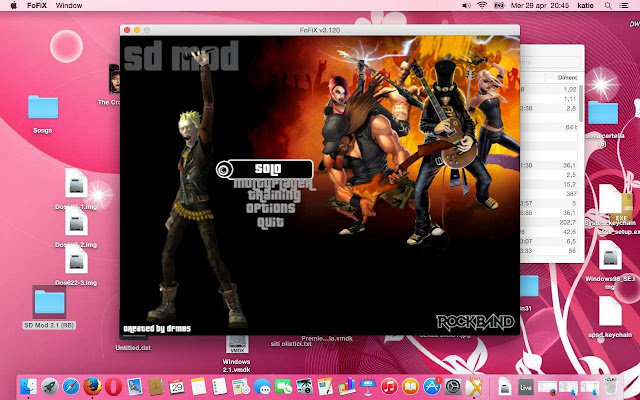Click the Finder window search field

(x=550, y=62)
